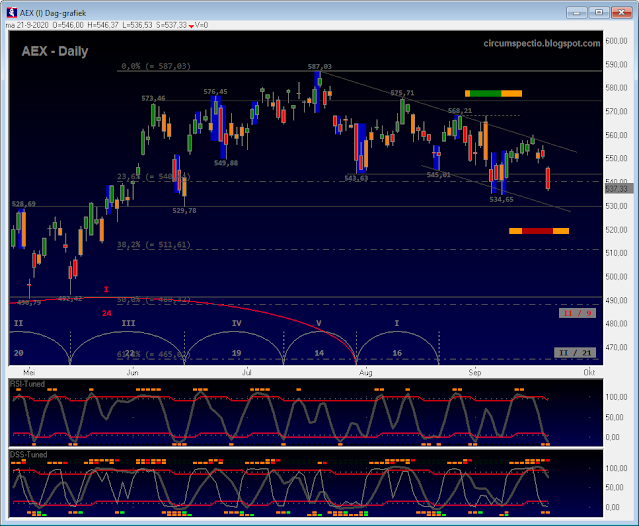Click the 'Aug' month label
The height and width of the screenshot is (526, 639).
[x=366, y=372]
